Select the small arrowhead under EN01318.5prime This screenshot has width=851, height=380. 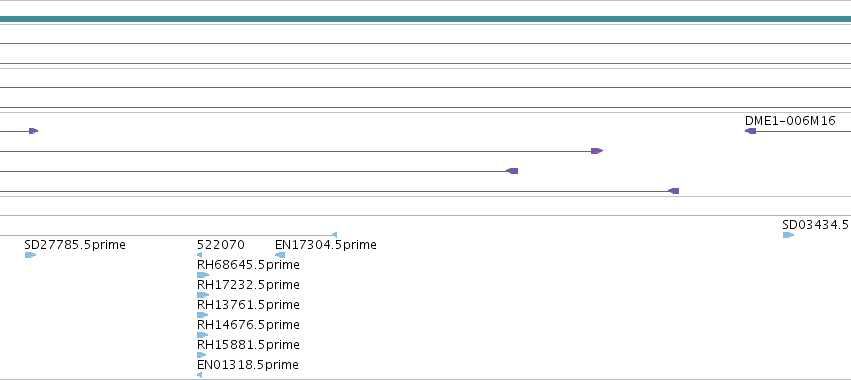[x=199, y=375]
